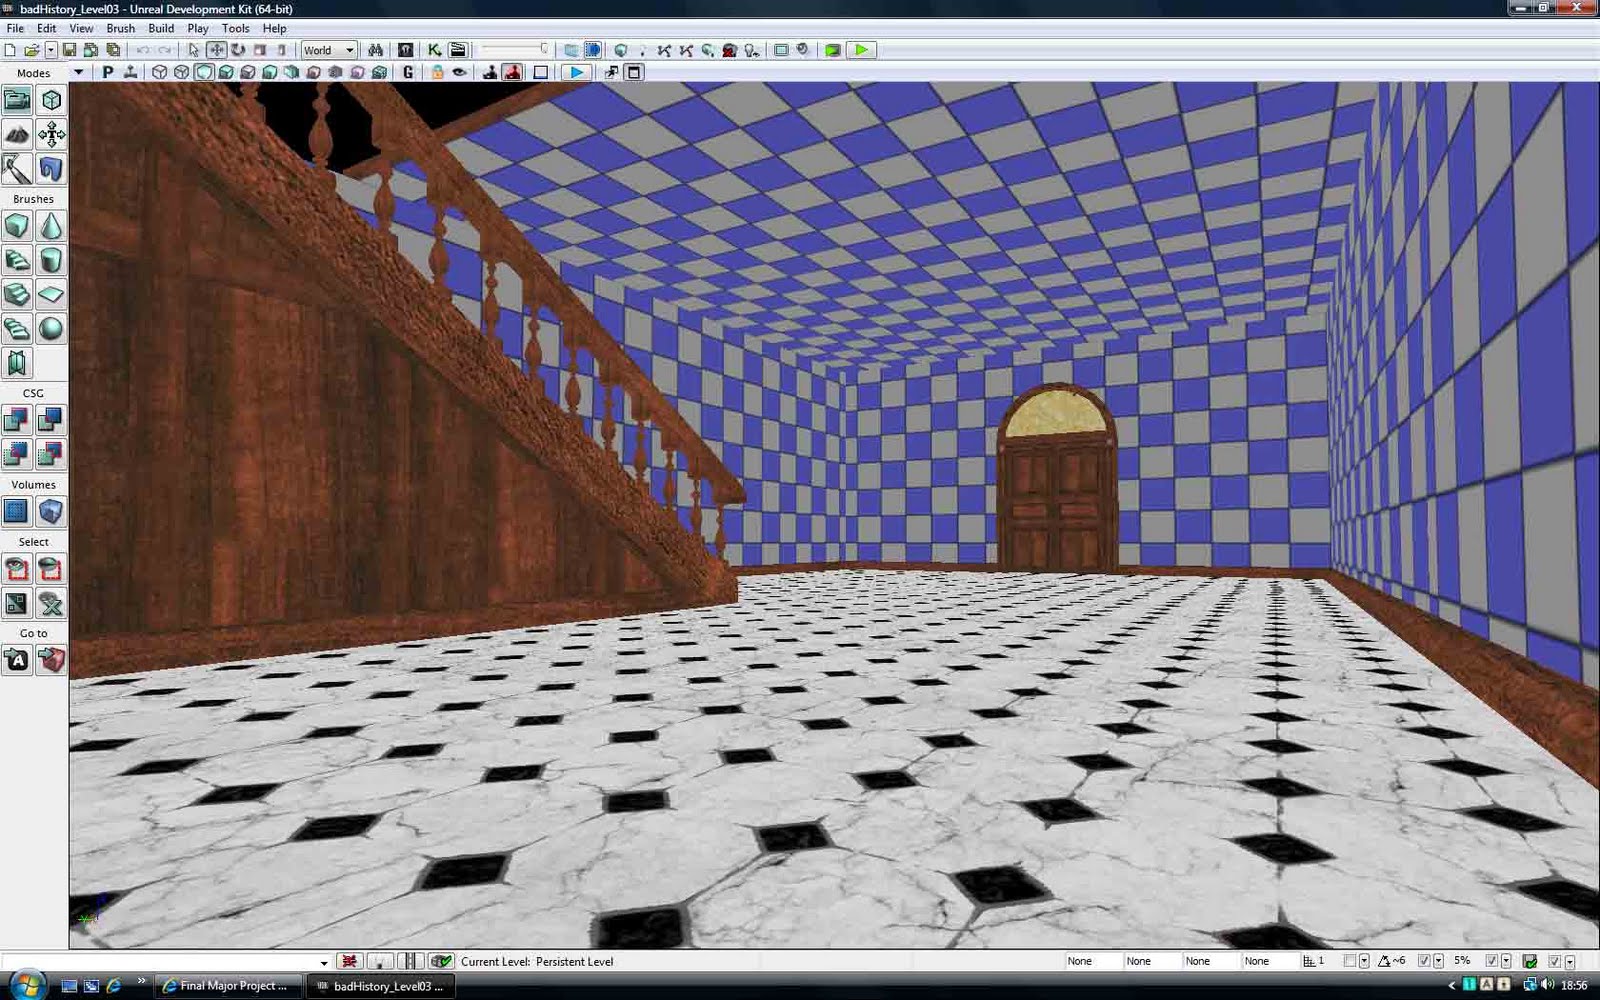
Task: Toggle real-time preview with the eye icon
Action: coord(459,71)
